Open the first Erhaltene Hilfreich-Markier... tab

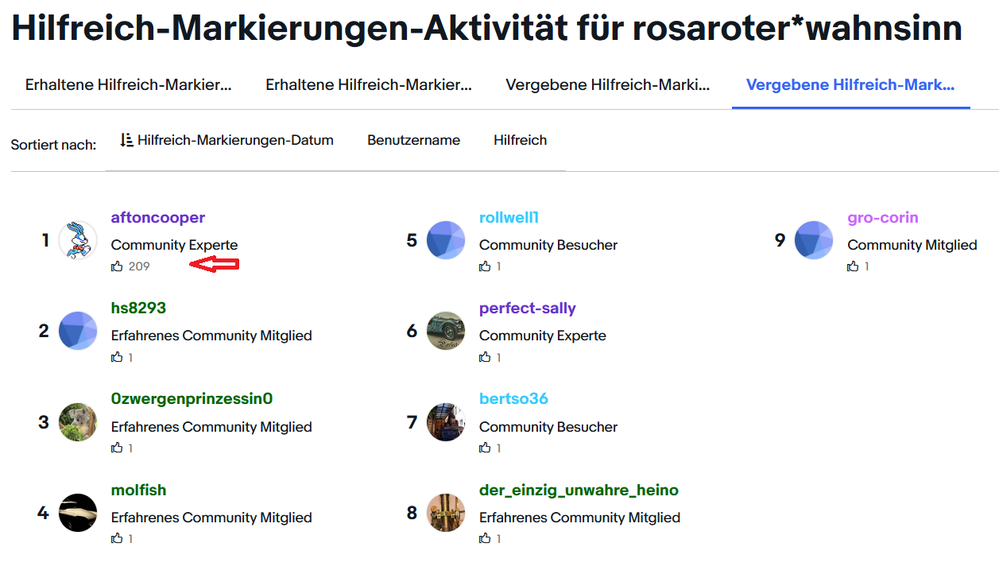[128, 85]
